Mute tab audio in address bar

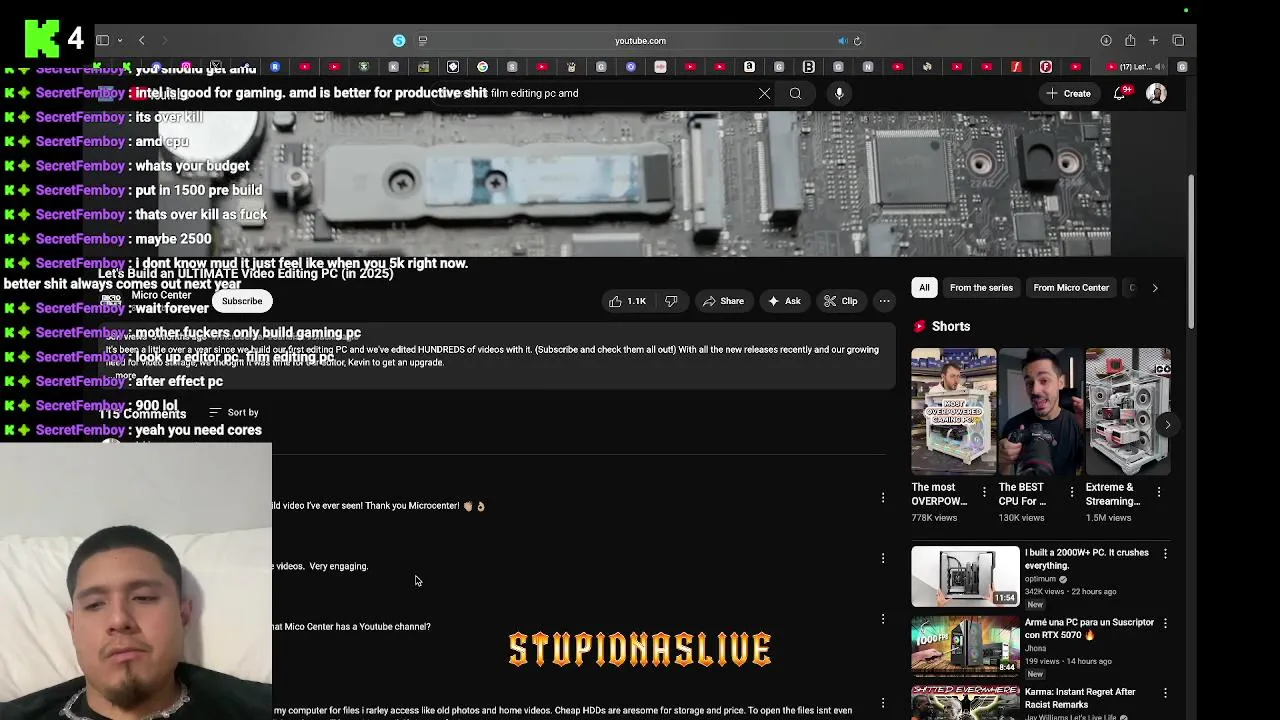(842, 41)
